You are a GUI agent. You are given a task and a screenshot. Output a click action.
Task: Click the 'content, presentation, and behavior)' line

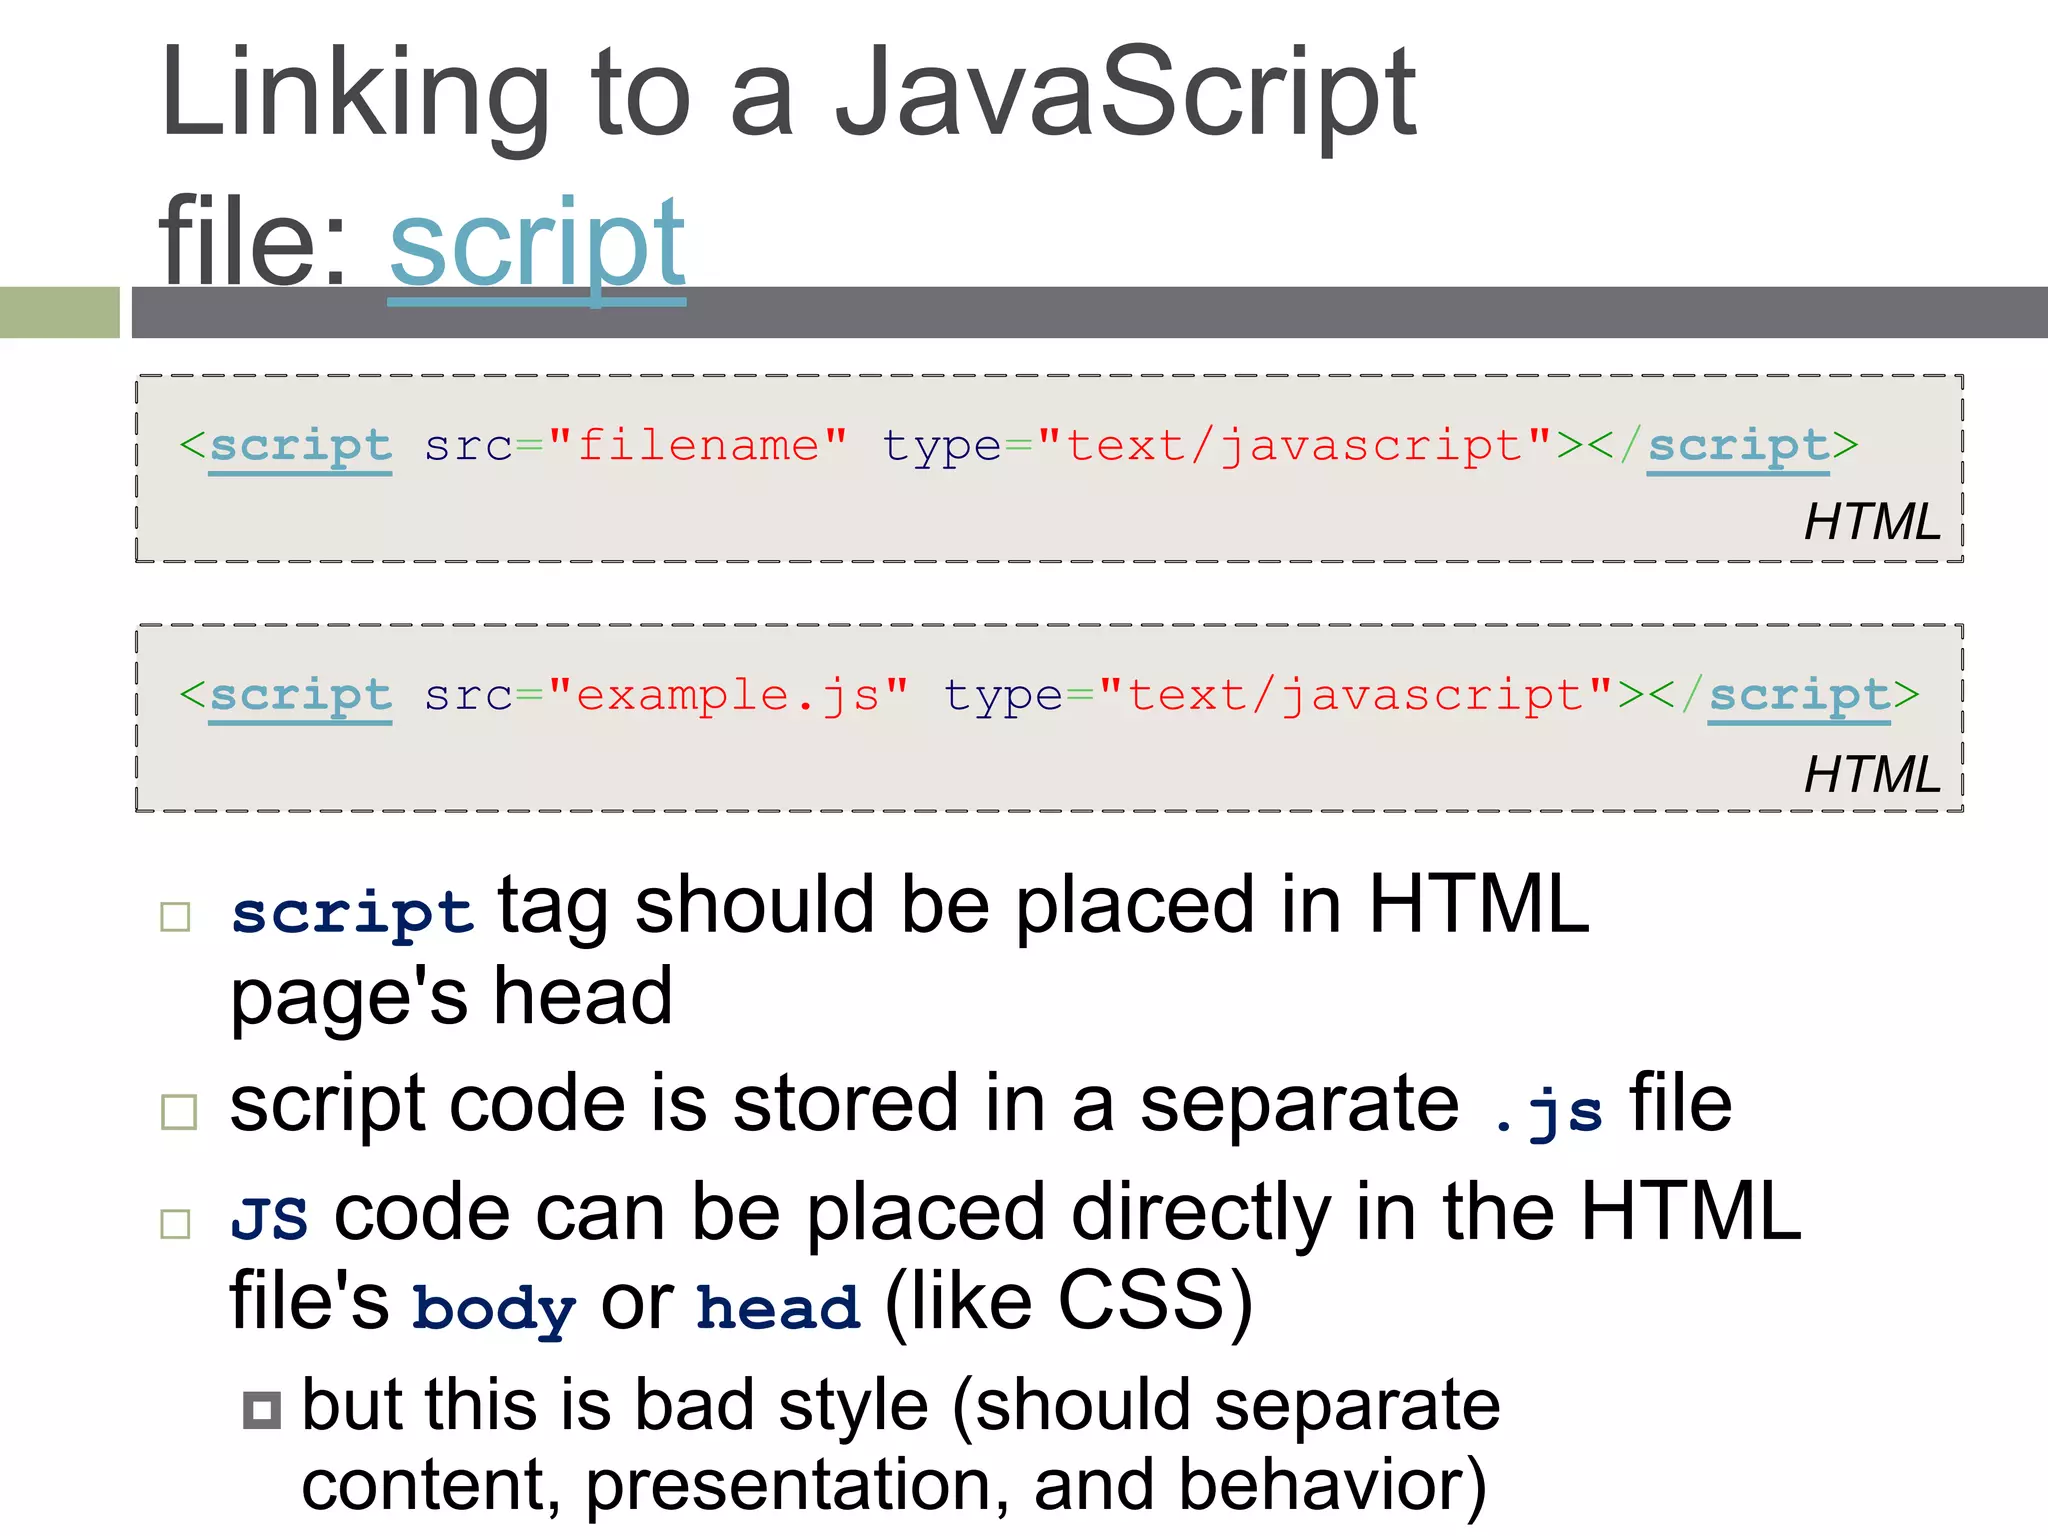pos(894,1487)
